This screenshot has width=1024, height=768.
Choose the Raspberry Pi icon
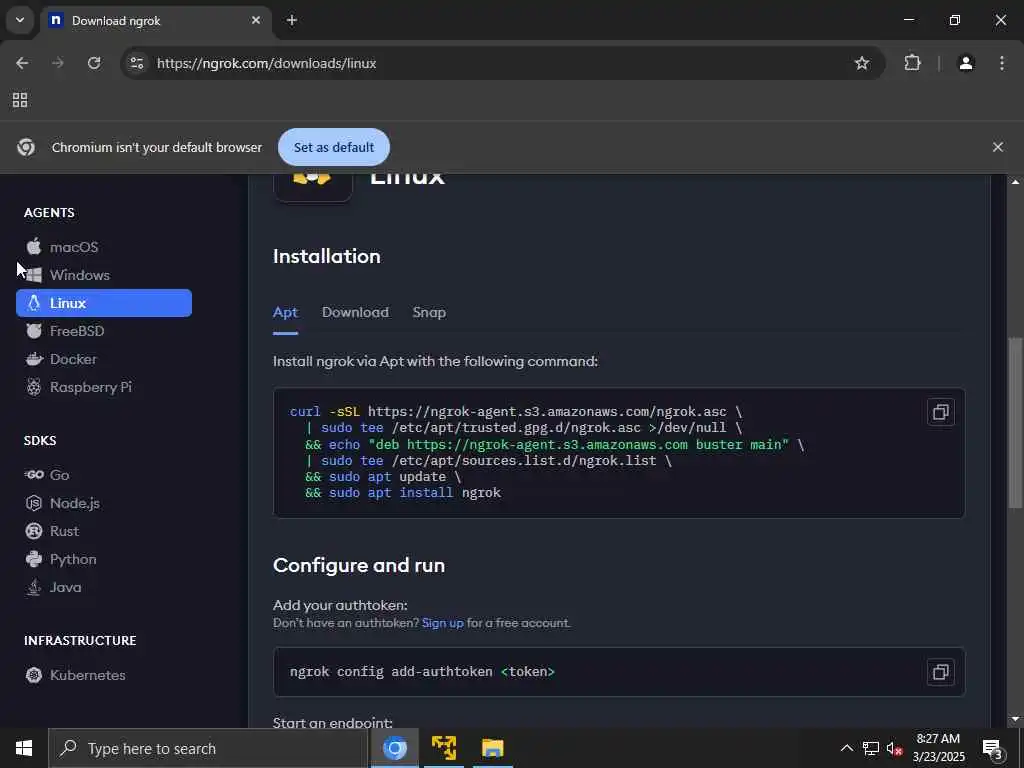[x=34, y=387]
